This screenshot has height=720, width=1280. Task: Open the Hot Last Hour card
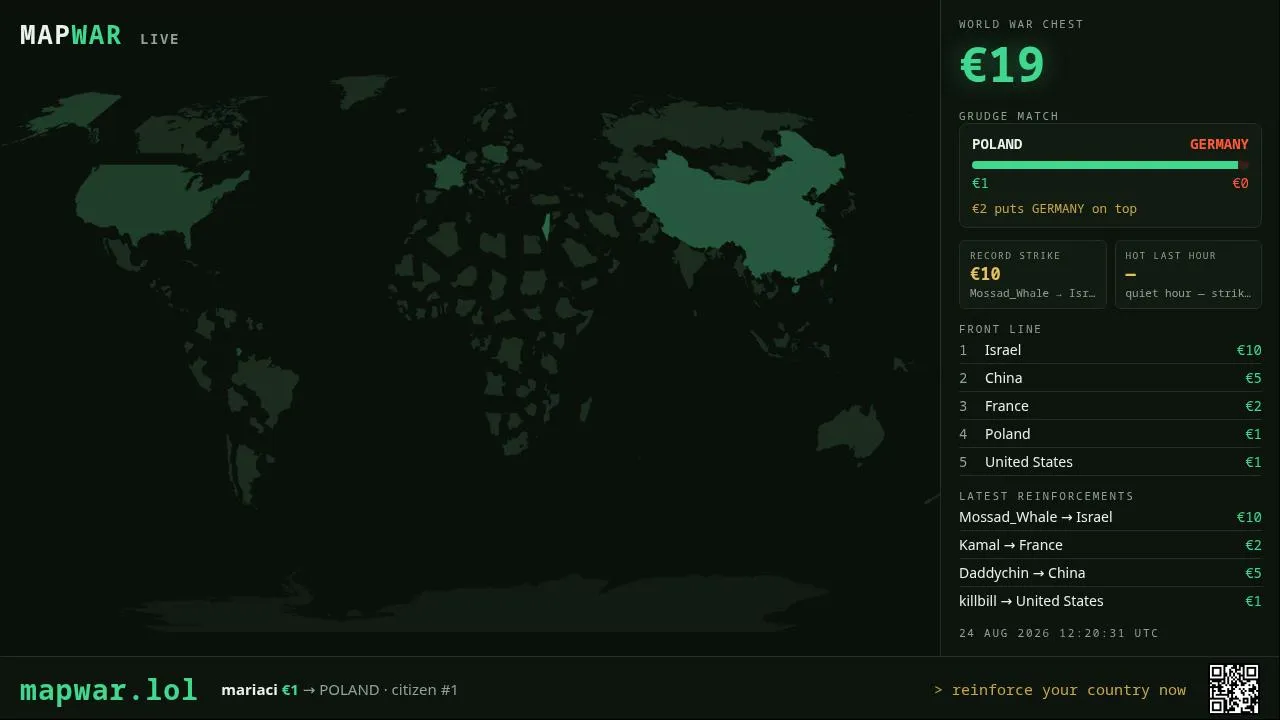pyautogui.click(x=1188, y=274)
